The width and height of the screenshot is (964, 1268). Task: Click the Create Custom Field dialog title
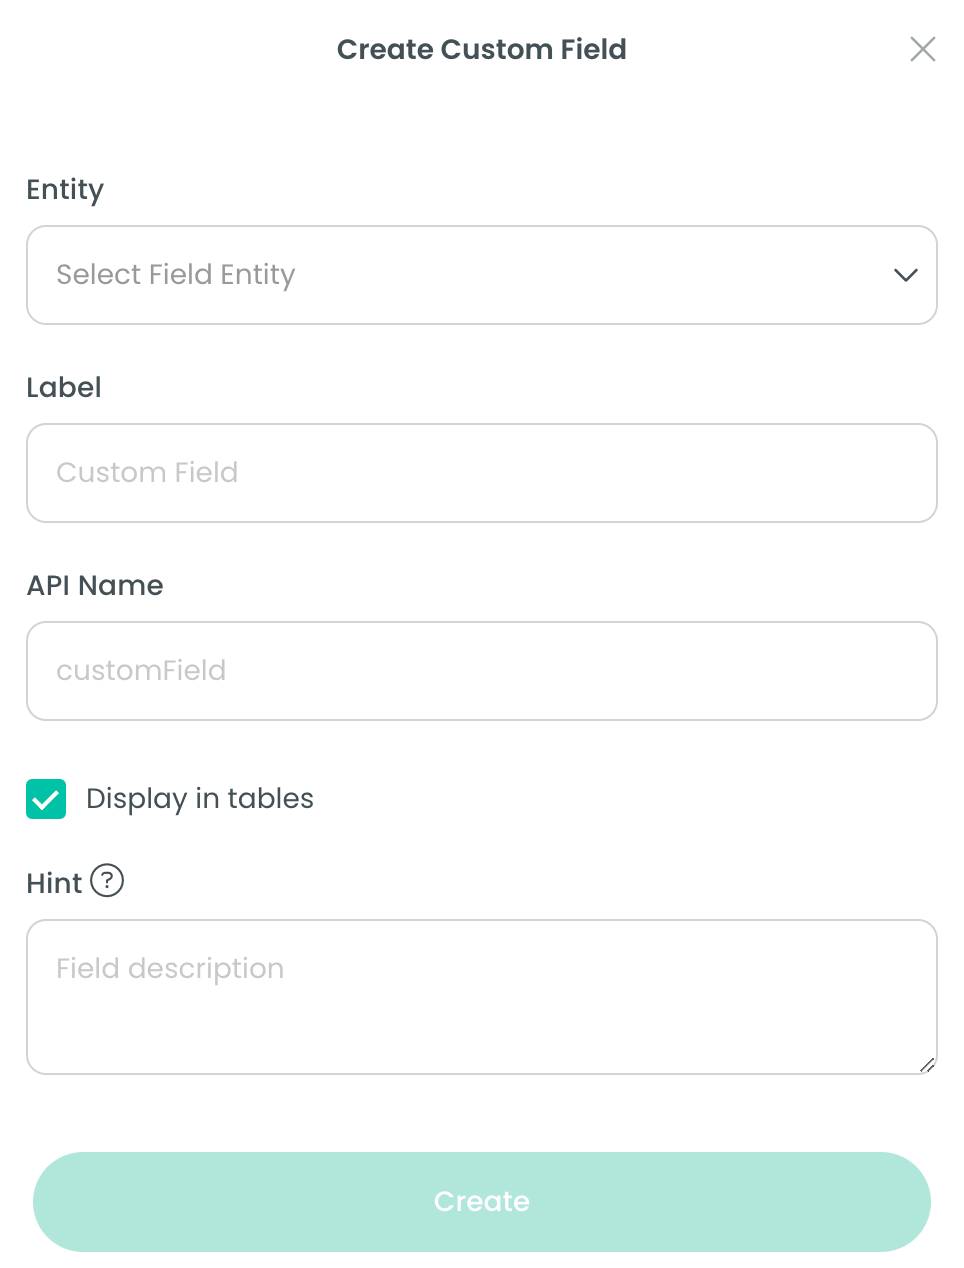click(482, 49)
